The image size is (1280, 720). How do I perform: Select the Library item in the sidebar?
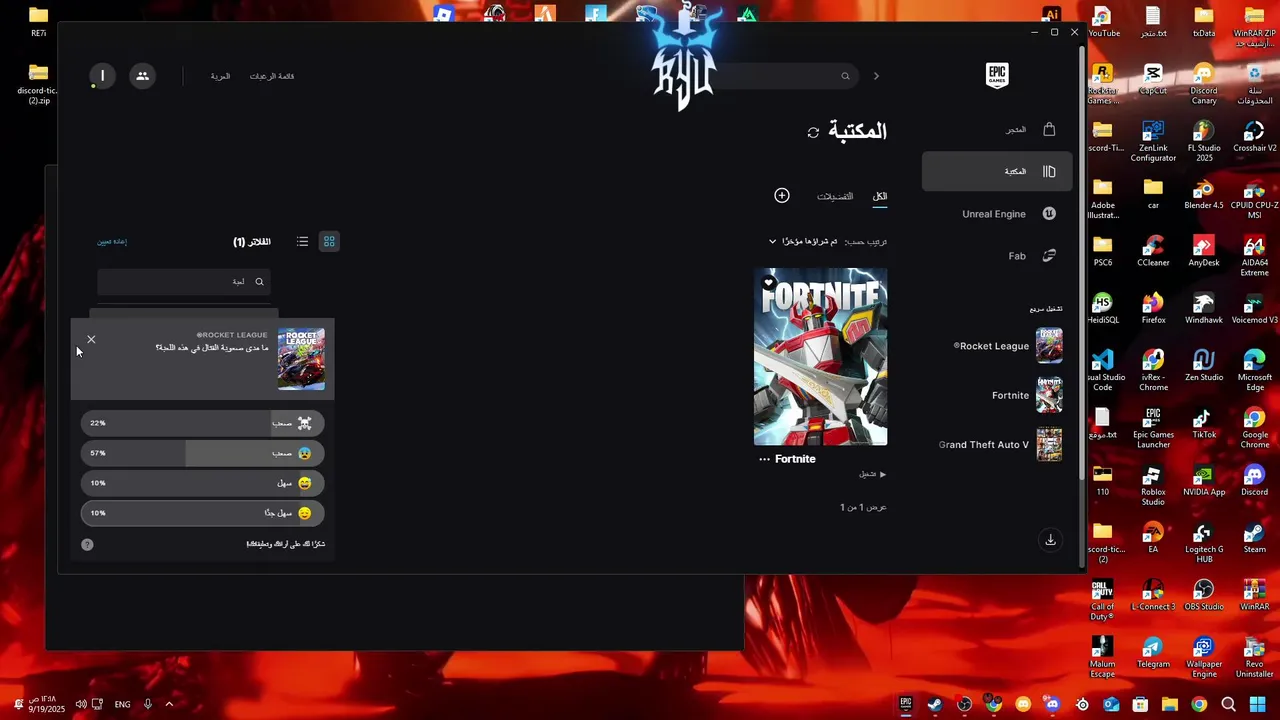coord(997,171)
